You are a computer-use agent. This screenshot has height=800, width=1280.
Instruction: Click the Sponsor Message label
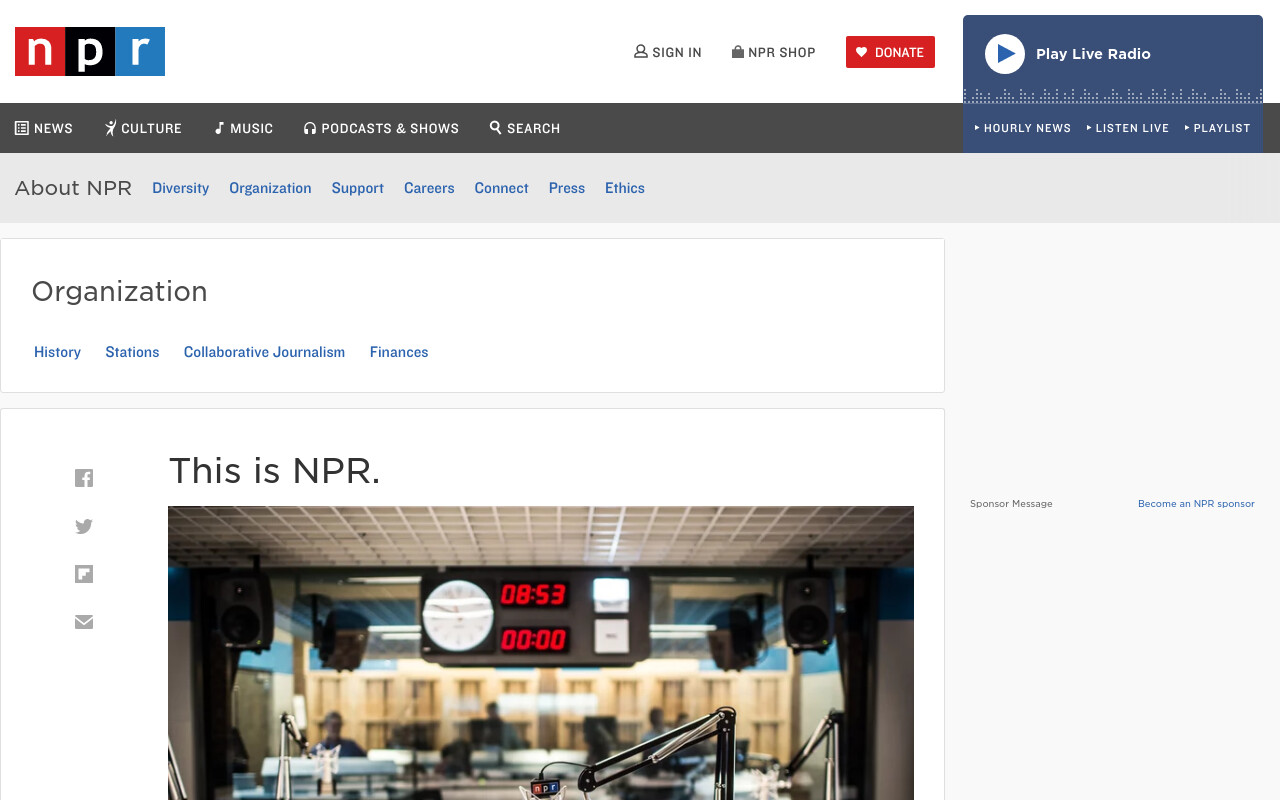tap(1011, 504)
